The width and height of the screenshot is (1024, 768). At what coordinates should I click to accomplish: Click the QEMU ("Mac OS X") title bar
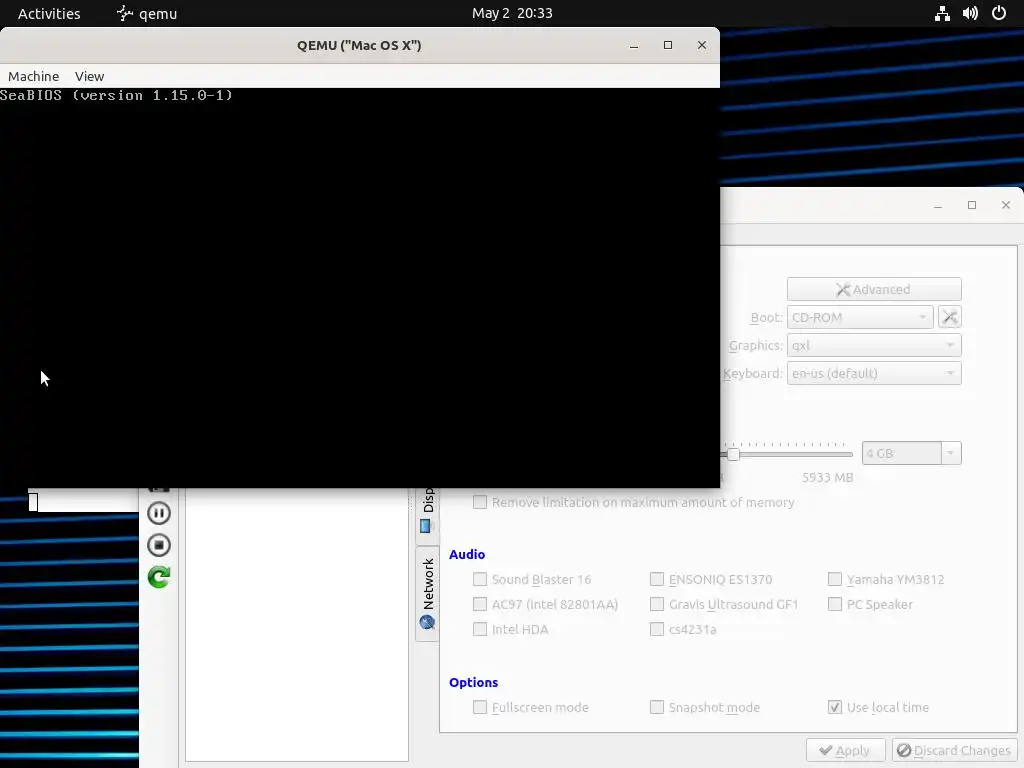tap(359, 45)
